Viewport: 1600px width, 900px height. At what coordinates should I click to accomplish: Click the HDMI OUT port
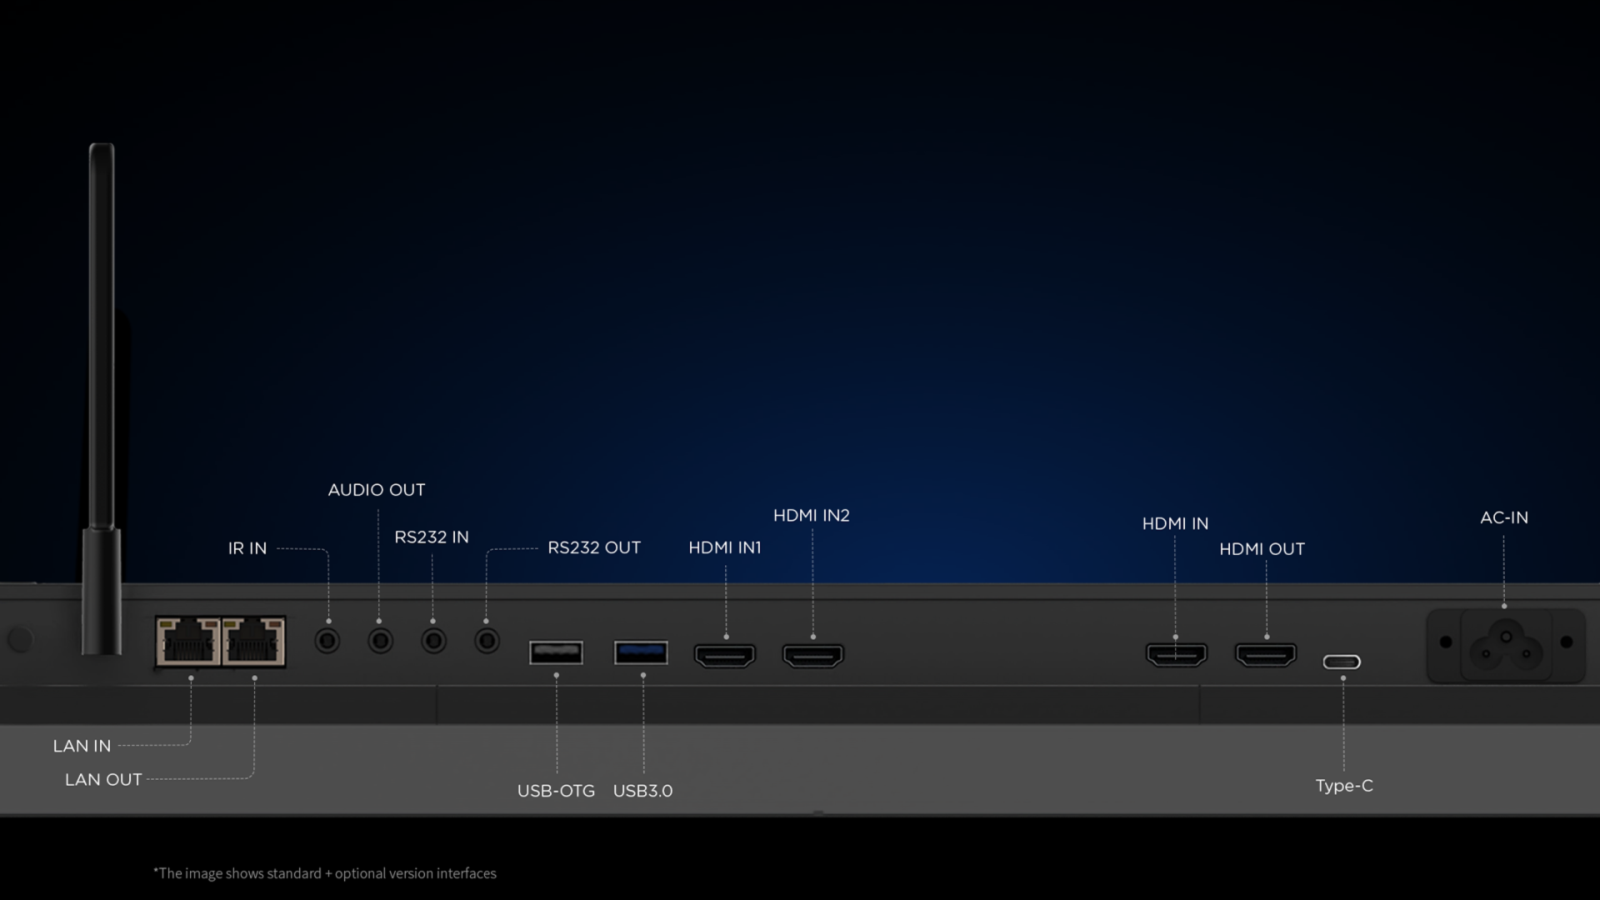coord(1266,654)
